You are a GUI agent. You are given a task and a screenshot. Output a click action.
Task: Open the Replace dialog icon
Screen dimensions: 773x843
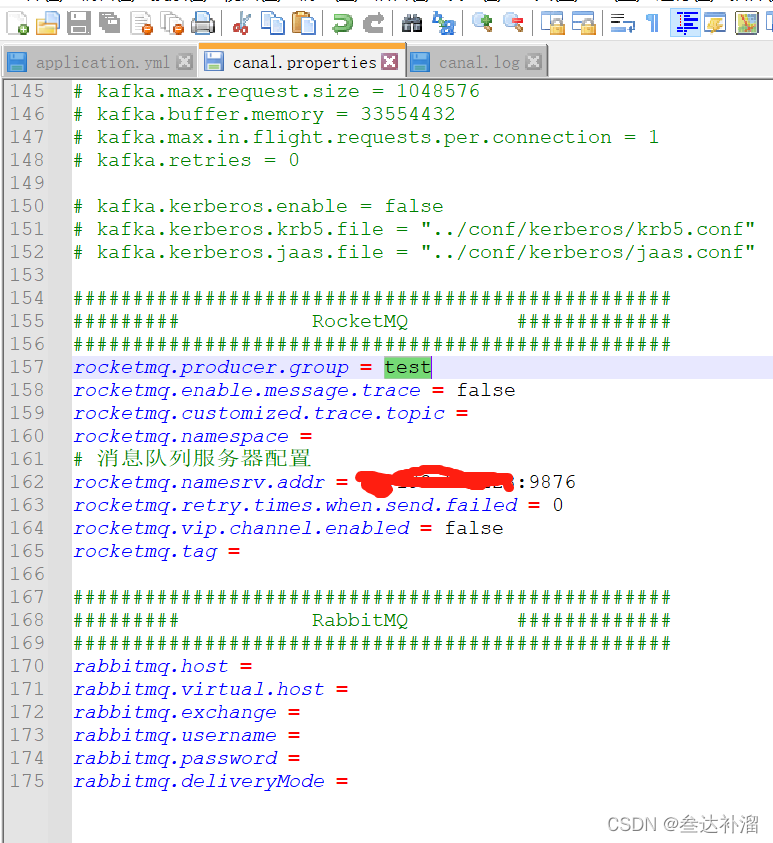click(444, 24)
